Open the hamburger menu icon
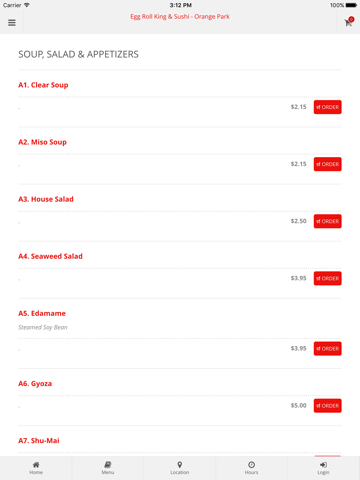The height and width of the screenshot is (480, 360). point(12,23)
